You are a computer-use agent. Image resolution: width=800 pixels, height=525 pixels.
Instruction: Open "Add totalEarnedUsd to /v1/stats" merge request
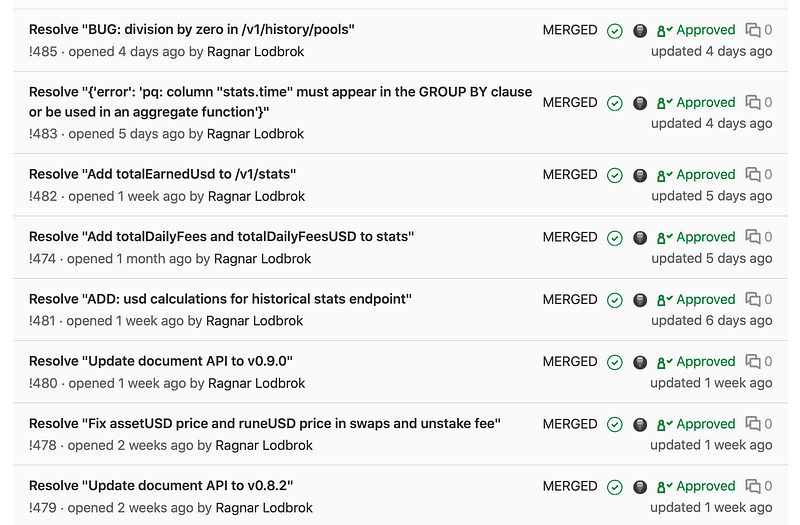[162, 174]
